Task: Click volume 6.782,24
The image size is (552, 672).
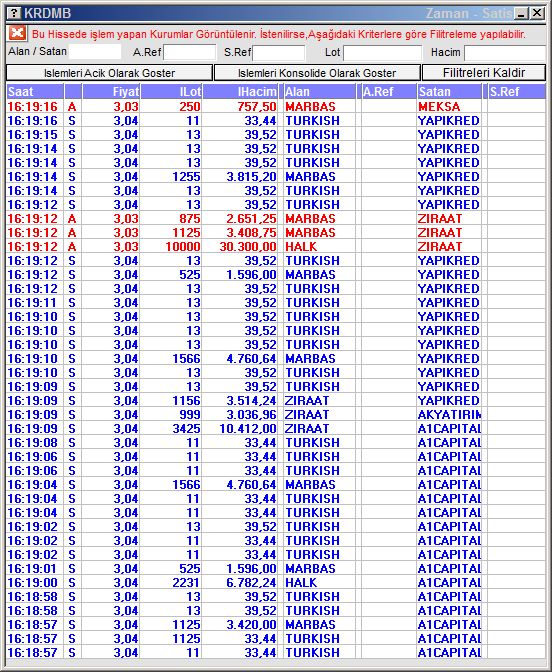Action: (x=240, y=582)
